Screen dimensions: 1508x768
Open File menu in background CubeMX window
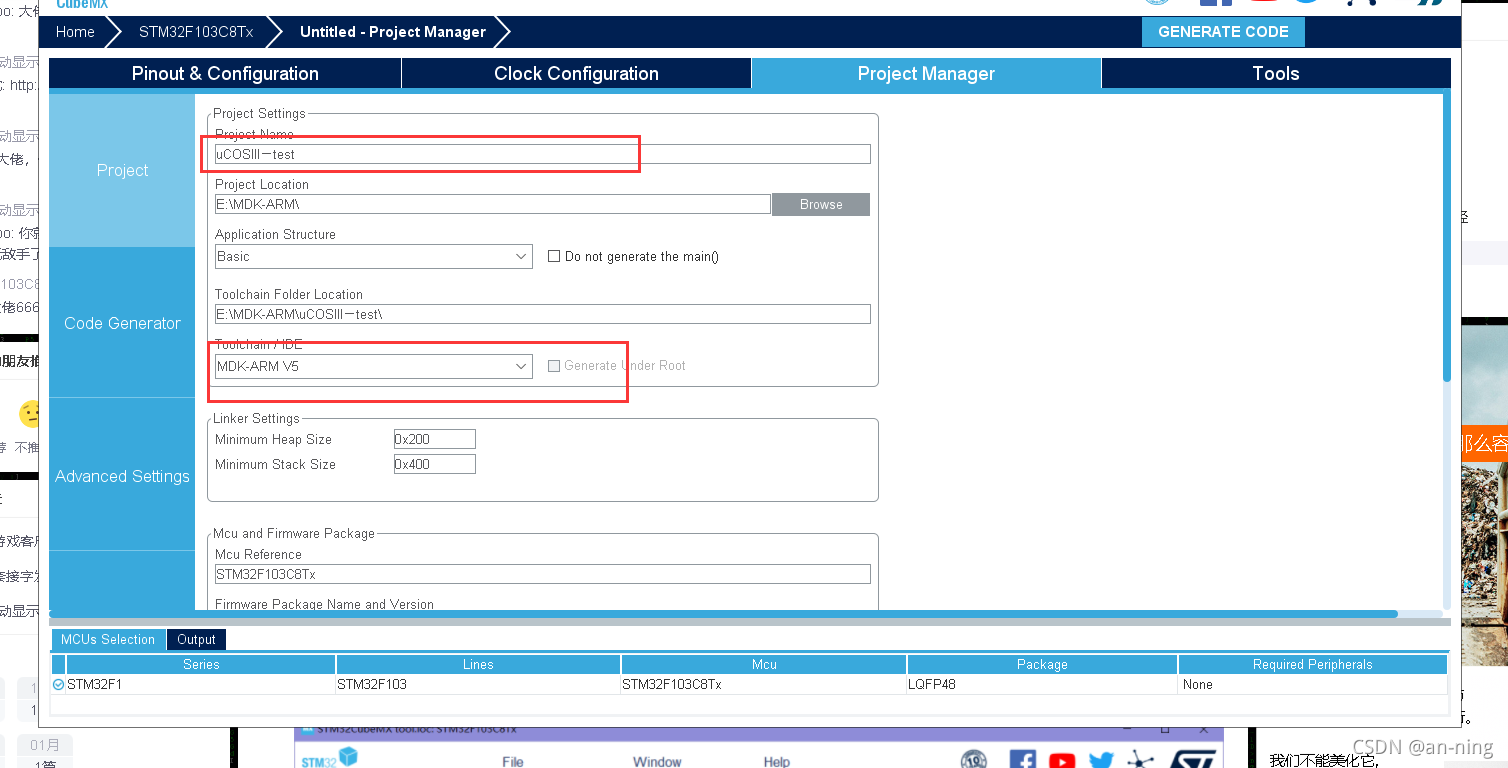(513, 761)
